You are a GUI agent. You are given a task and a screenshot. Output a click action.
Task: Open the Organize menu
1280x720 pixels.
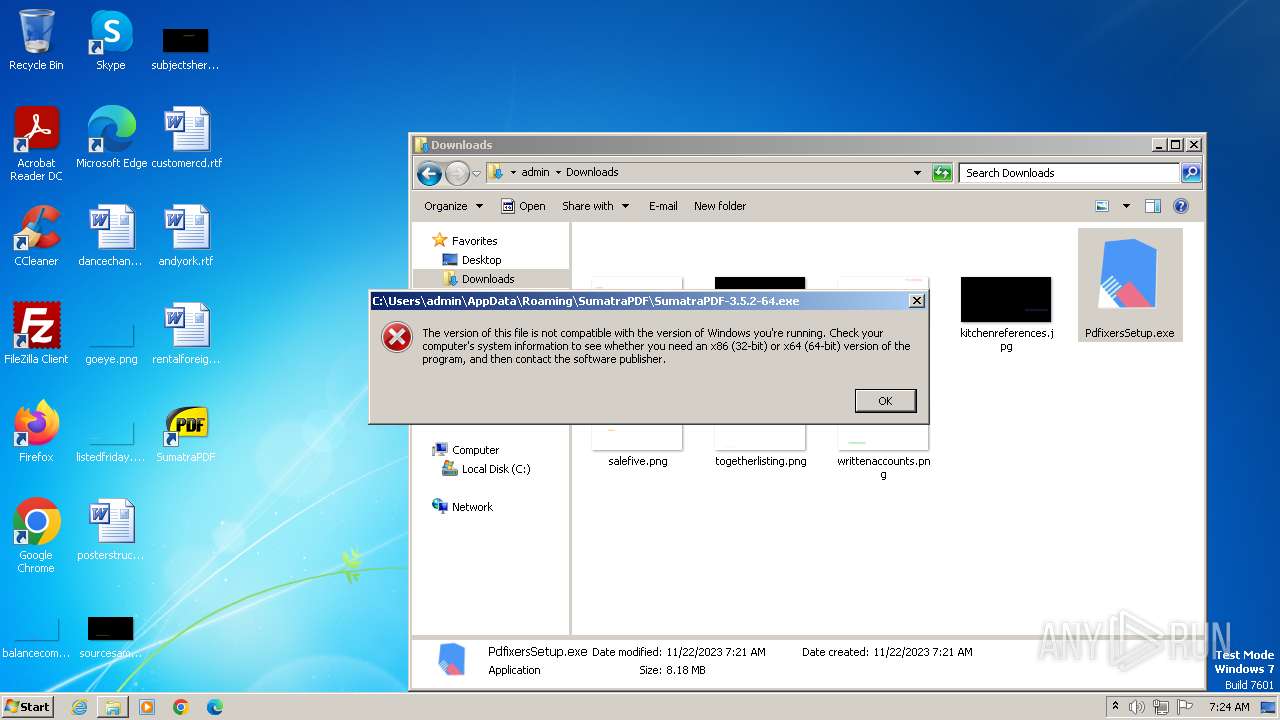[453, 206]
